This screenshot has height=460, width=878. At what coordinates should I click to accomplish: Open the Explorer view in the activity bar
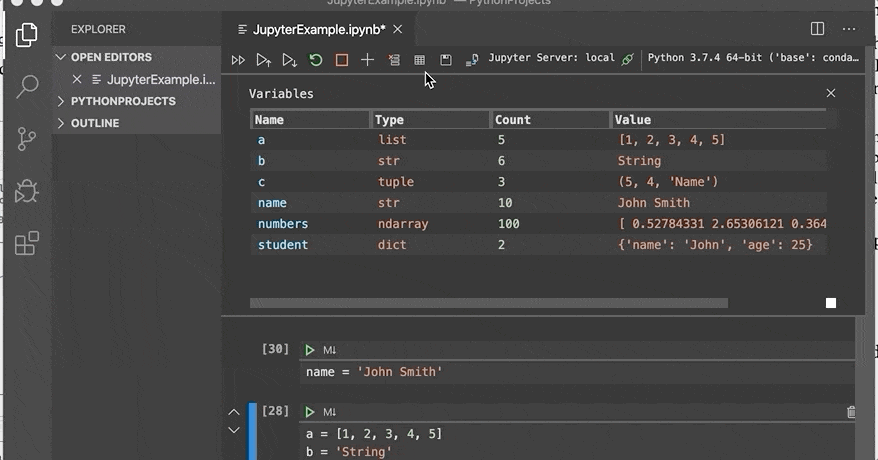coord(26,35)
